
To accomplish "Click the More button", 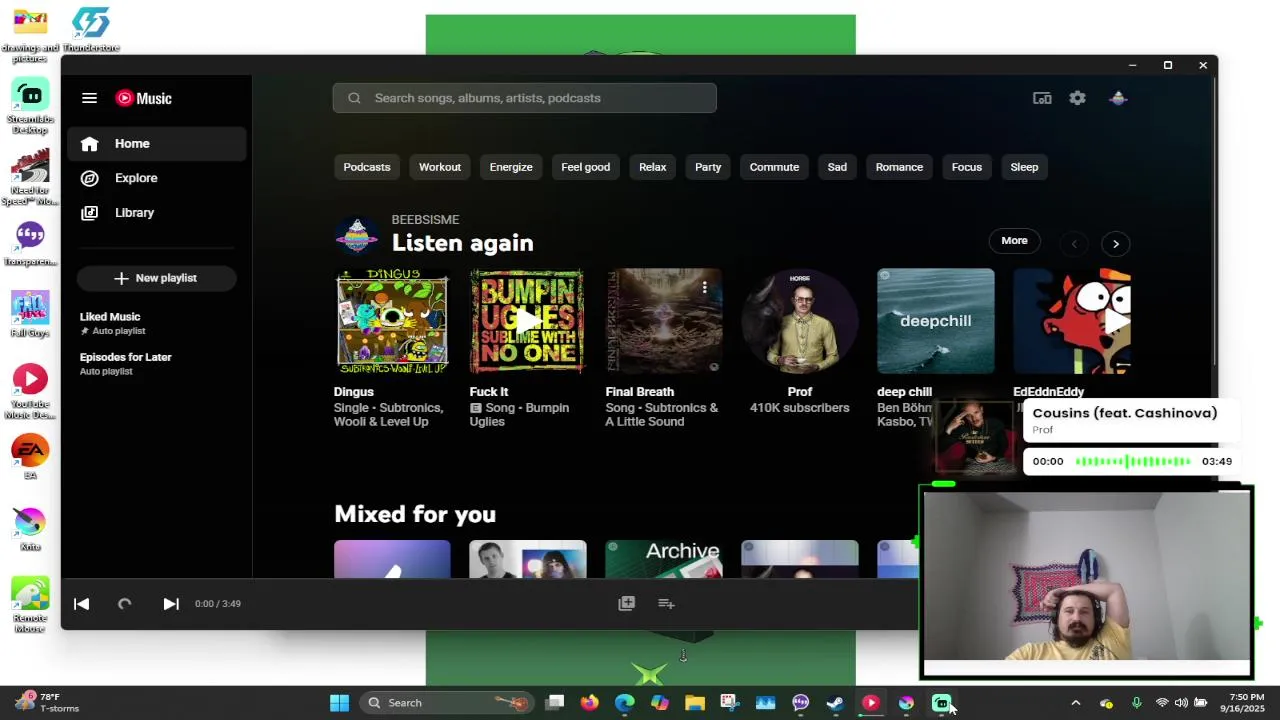I will (x=1014, y=241).
